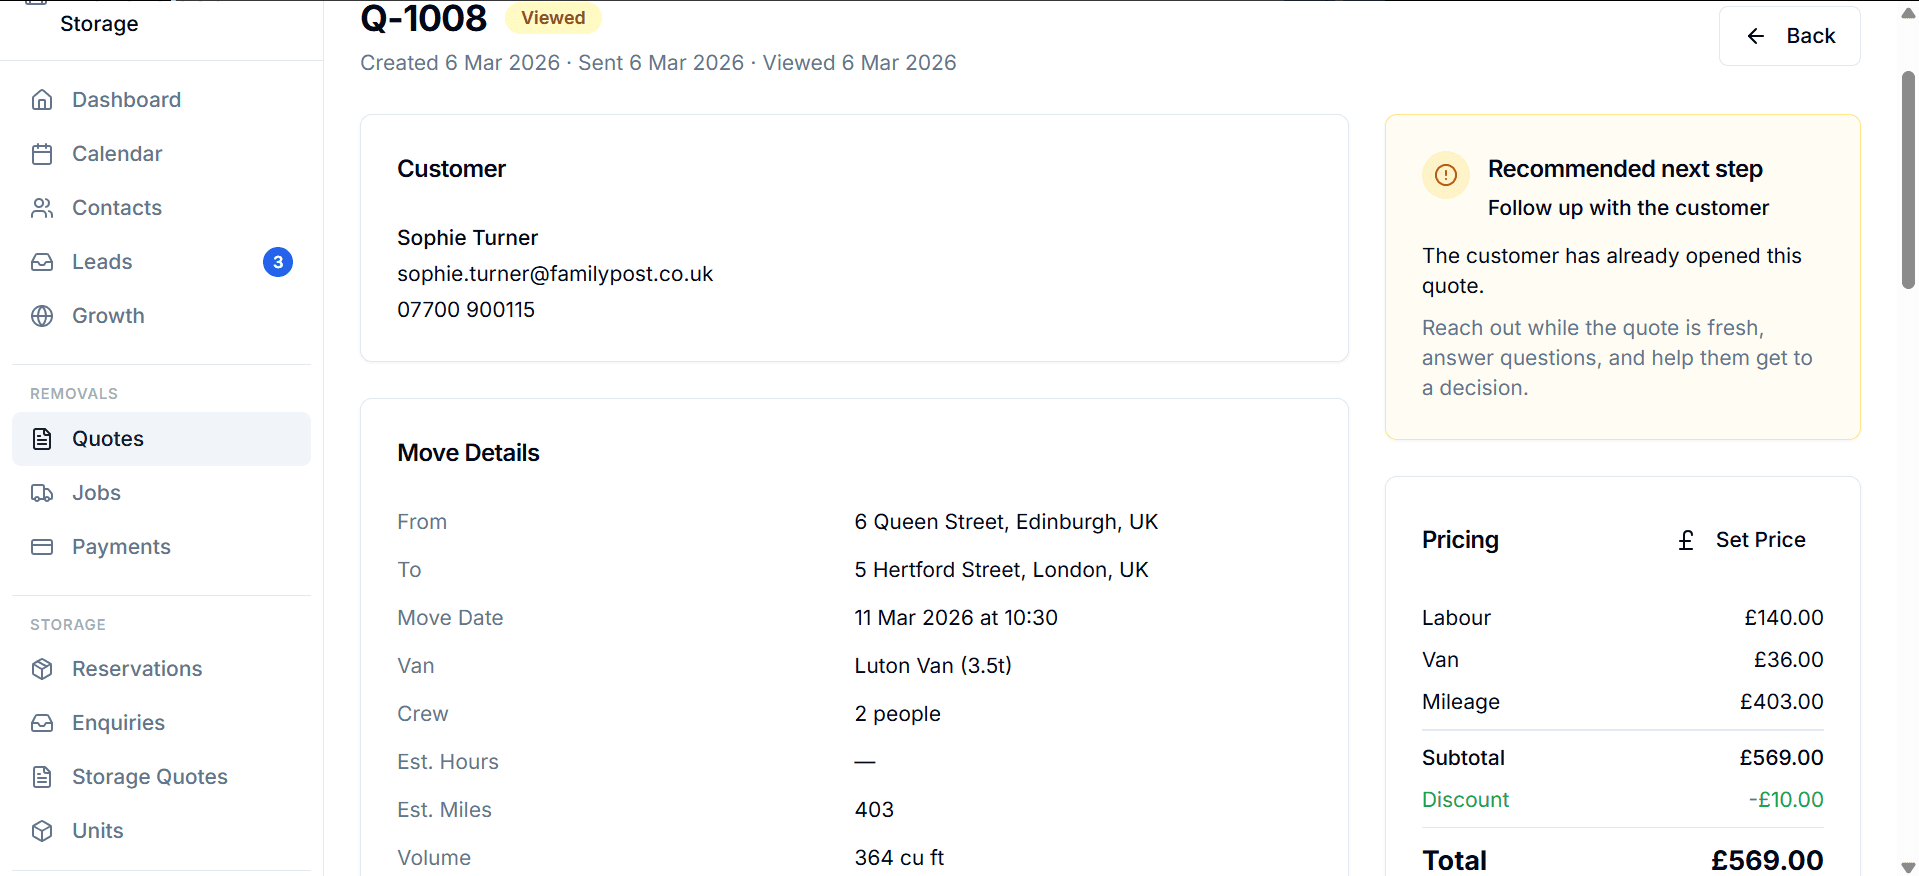Click the Reservations box icon
1919x876 pixels.
click(42, 668)
